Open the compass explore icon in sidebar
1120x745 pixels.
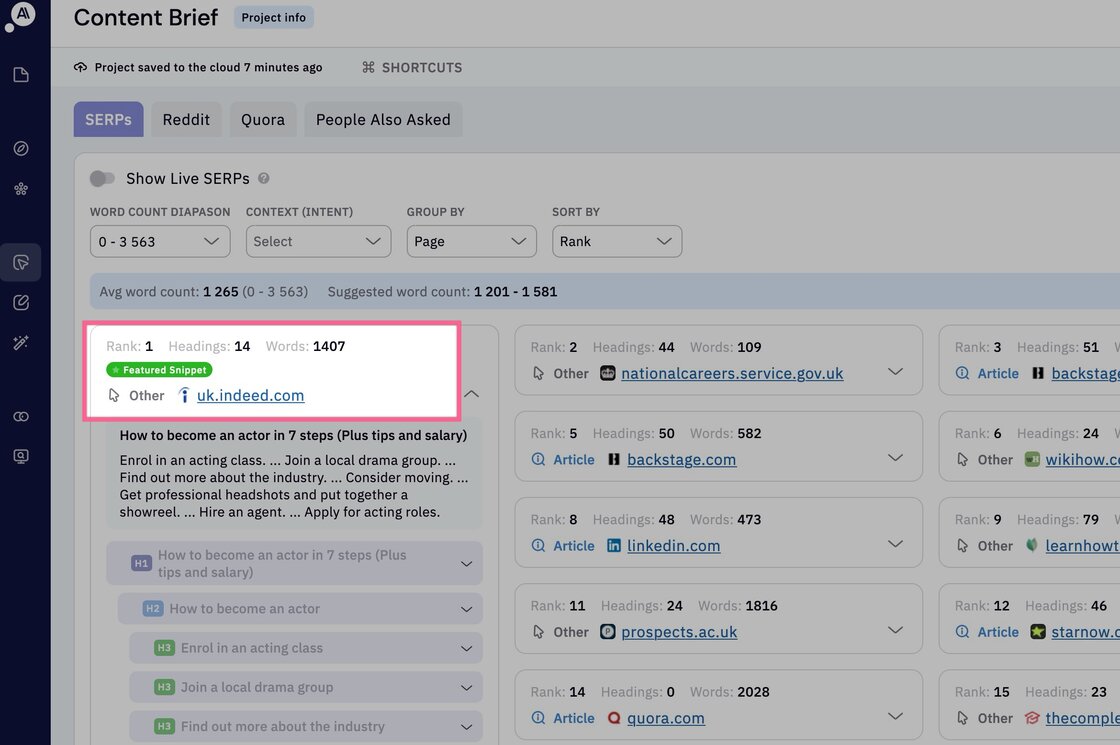(21, 149)
